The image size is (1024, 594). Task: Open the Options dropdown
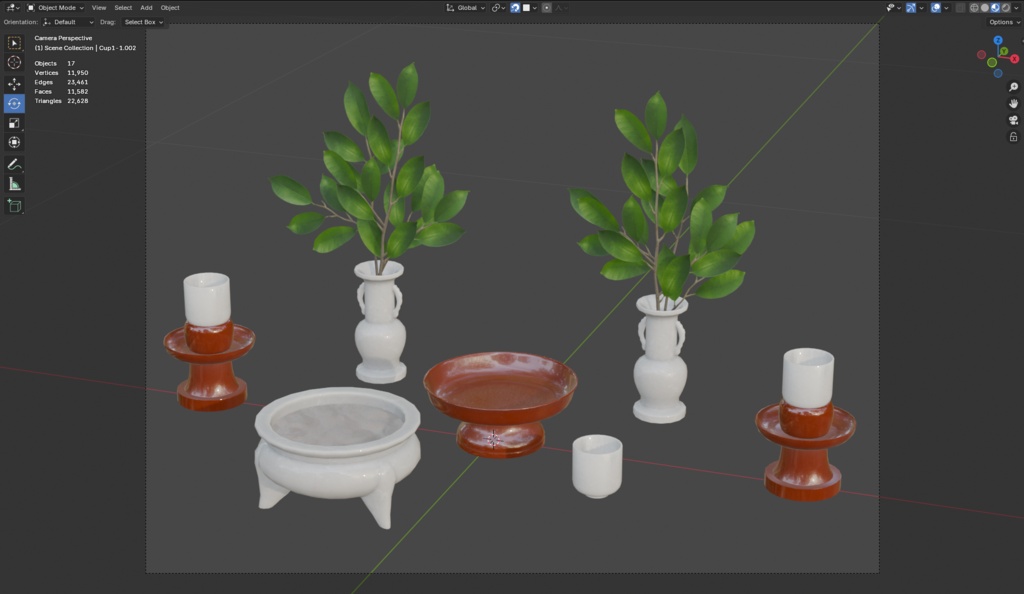coord(1004,22)
